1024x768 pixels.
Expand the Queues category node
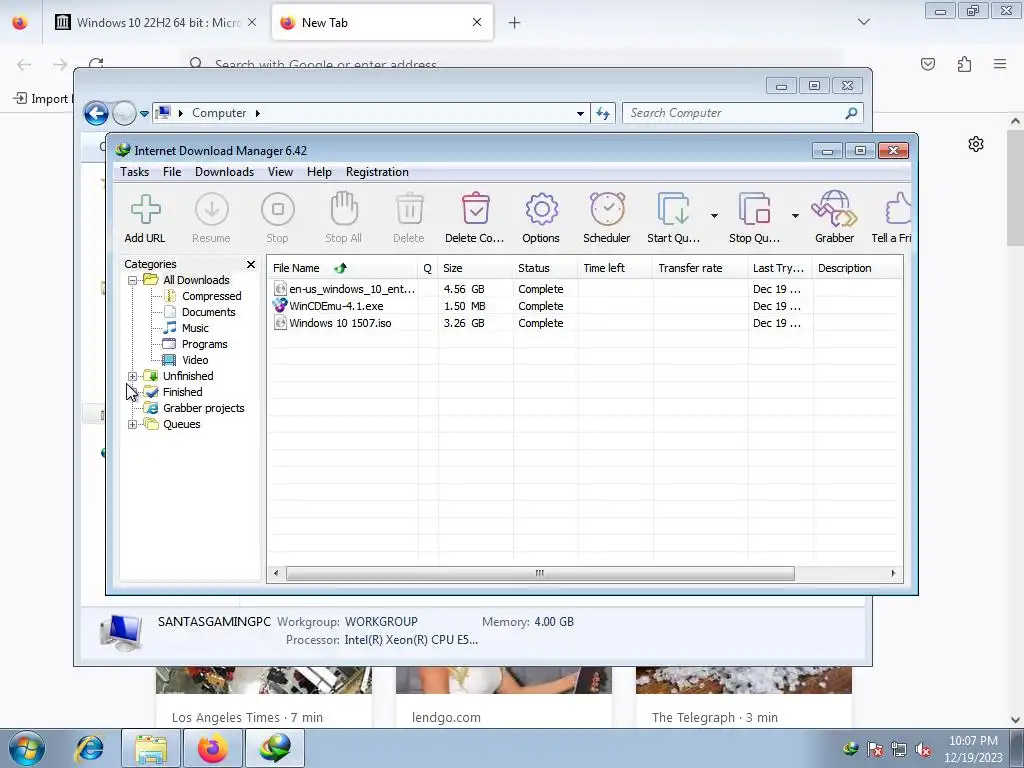[x=133, y=424]
